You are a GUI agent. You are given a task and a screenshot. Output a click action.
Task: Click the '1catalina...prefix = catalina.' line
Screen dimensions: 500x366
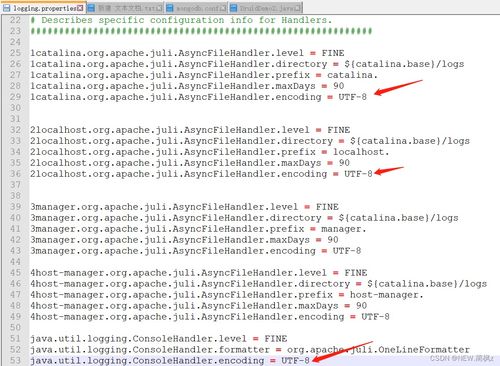tap(204, 75)
